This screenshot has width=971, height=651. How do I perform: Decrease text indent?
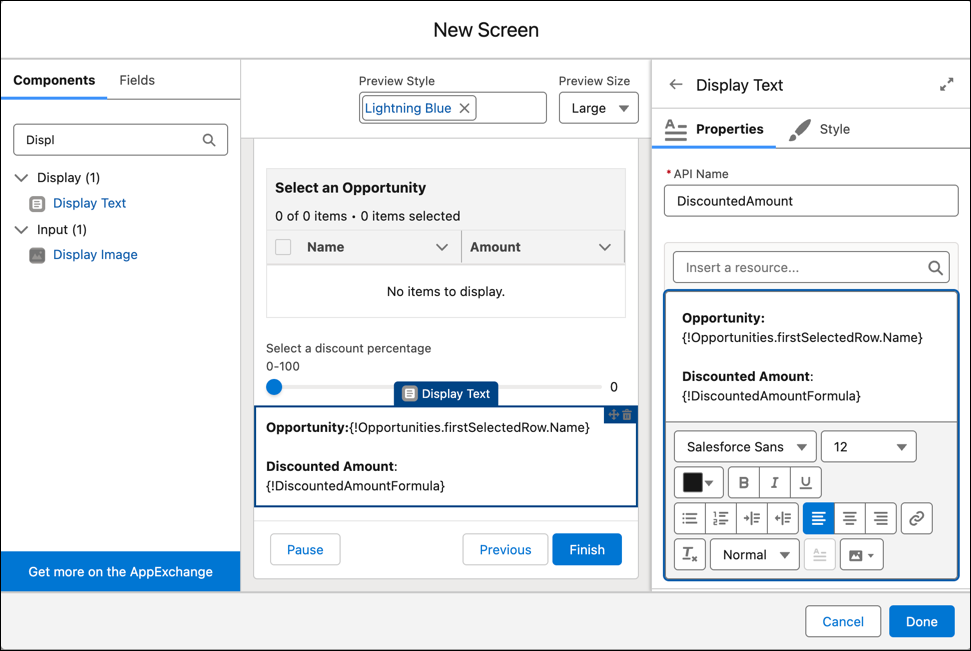pyautogui.click(x=783, y=518)
